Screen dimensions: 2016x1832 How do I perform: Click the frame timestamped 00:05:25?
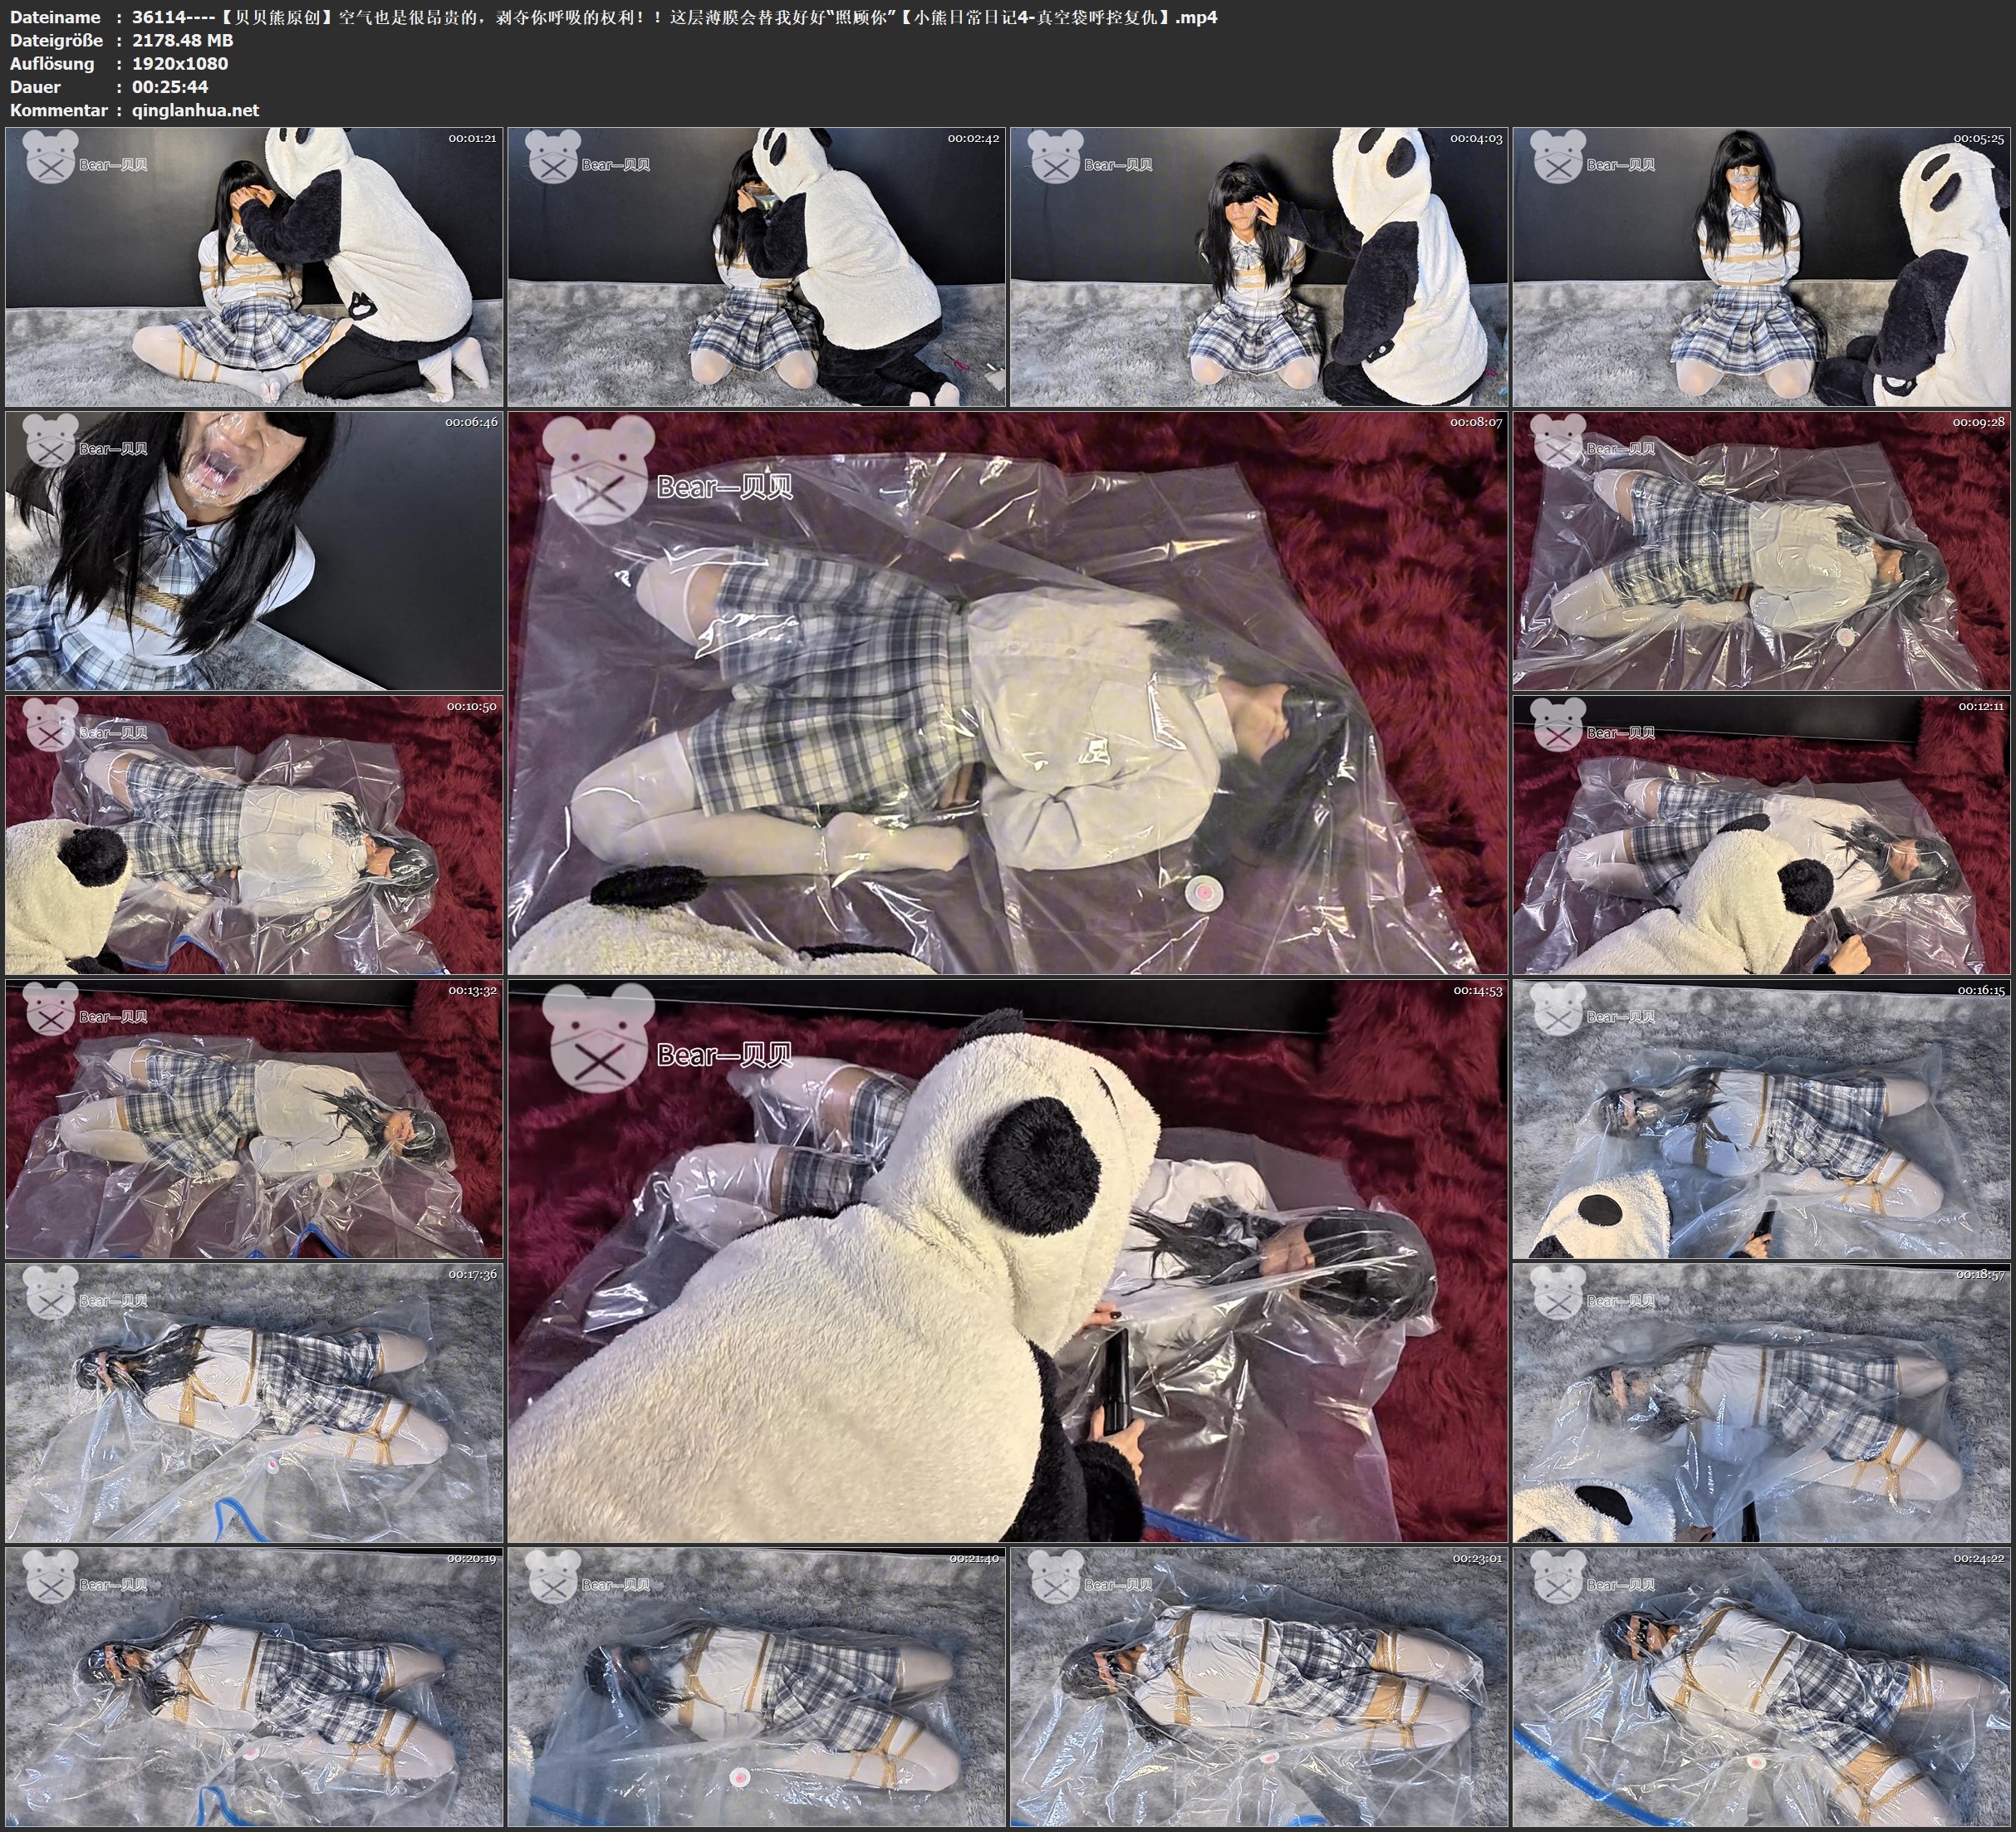[1762, 267]
